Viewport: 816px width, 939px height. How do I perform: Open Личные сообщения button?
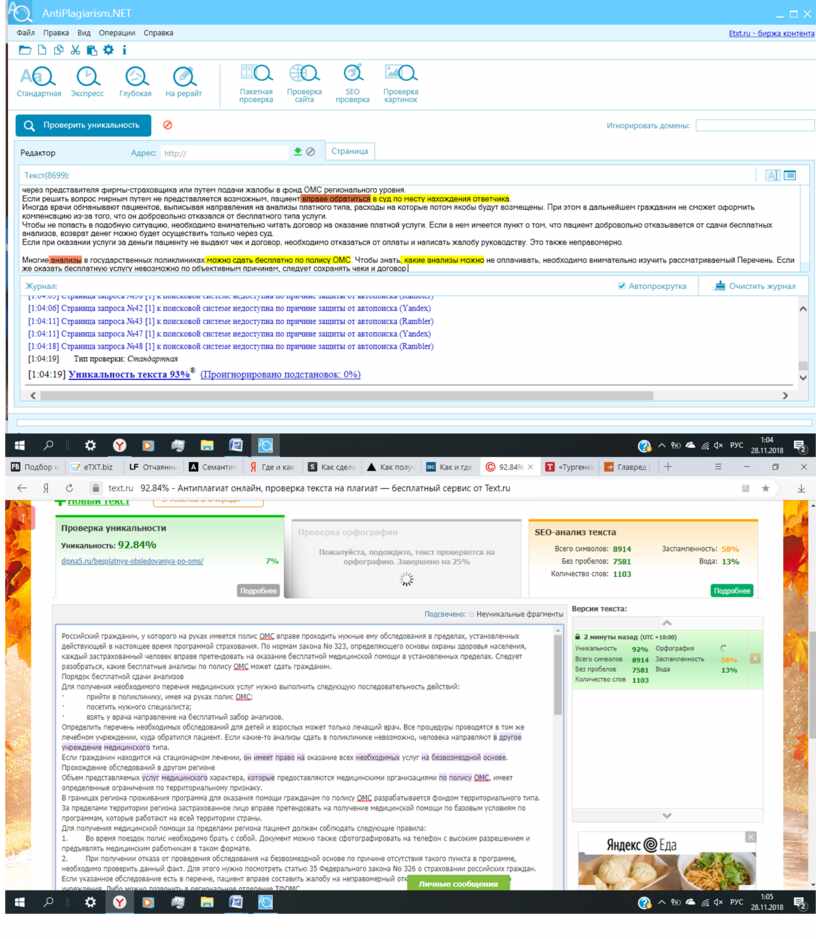pyautogui.click(x=458, y=883)
